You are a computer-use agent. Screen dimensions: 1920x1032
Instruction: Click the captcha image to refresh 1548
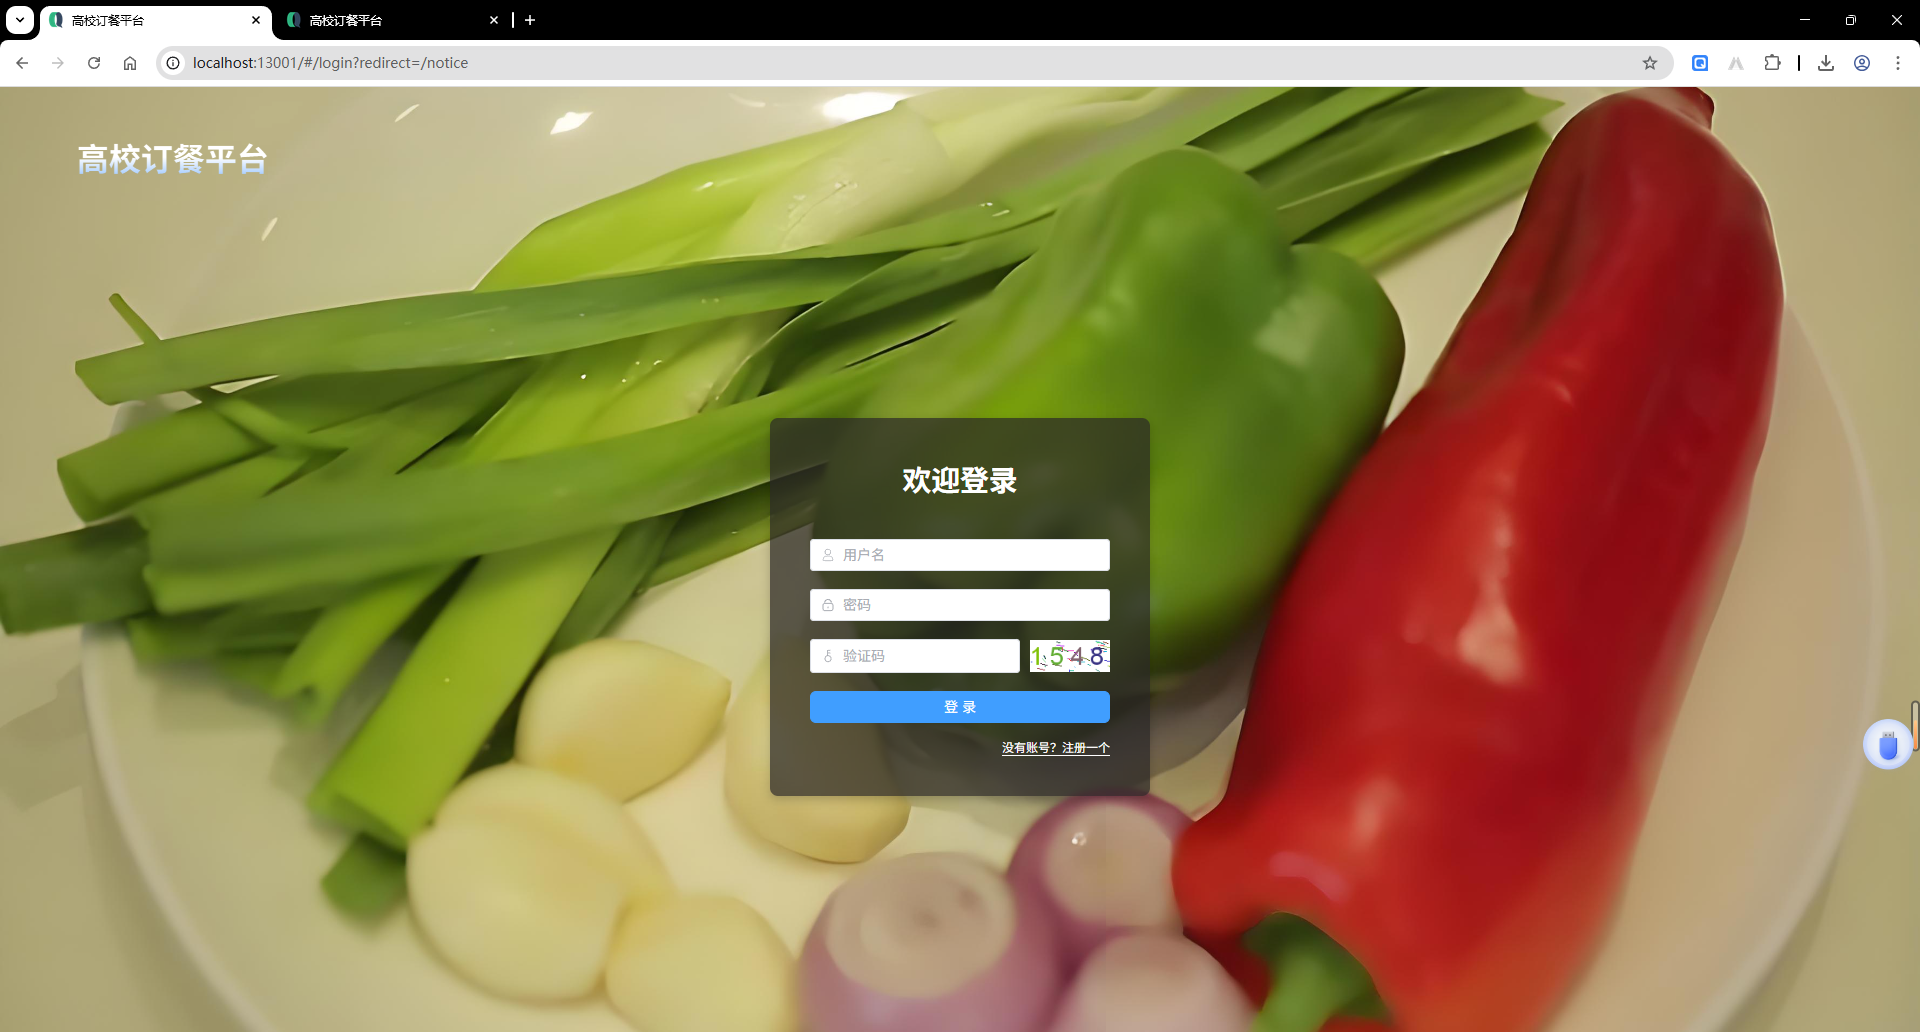[1069, 655]
